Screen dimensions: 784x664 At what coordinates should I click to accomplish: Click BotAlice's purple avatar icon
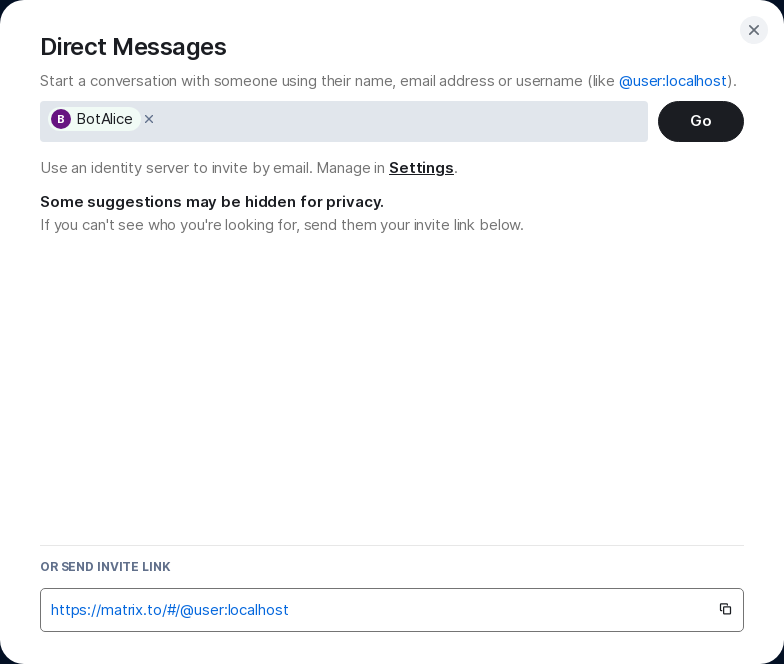pyautogui.click(x=61, y=119)
